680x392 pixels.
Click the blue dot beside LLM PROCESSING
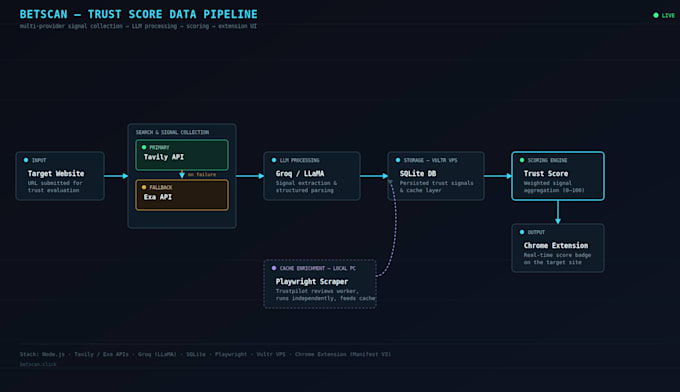[274, 160]
